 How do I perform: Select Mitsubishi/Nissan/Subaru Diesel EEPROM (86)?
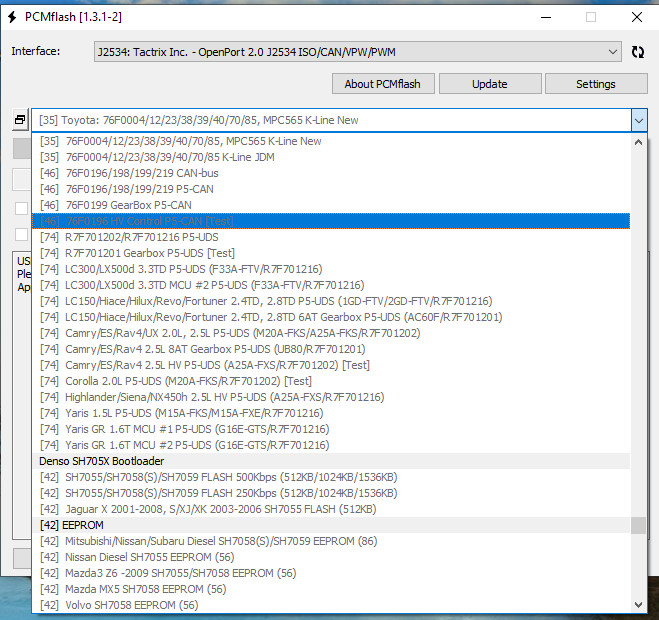pos(331,541)
